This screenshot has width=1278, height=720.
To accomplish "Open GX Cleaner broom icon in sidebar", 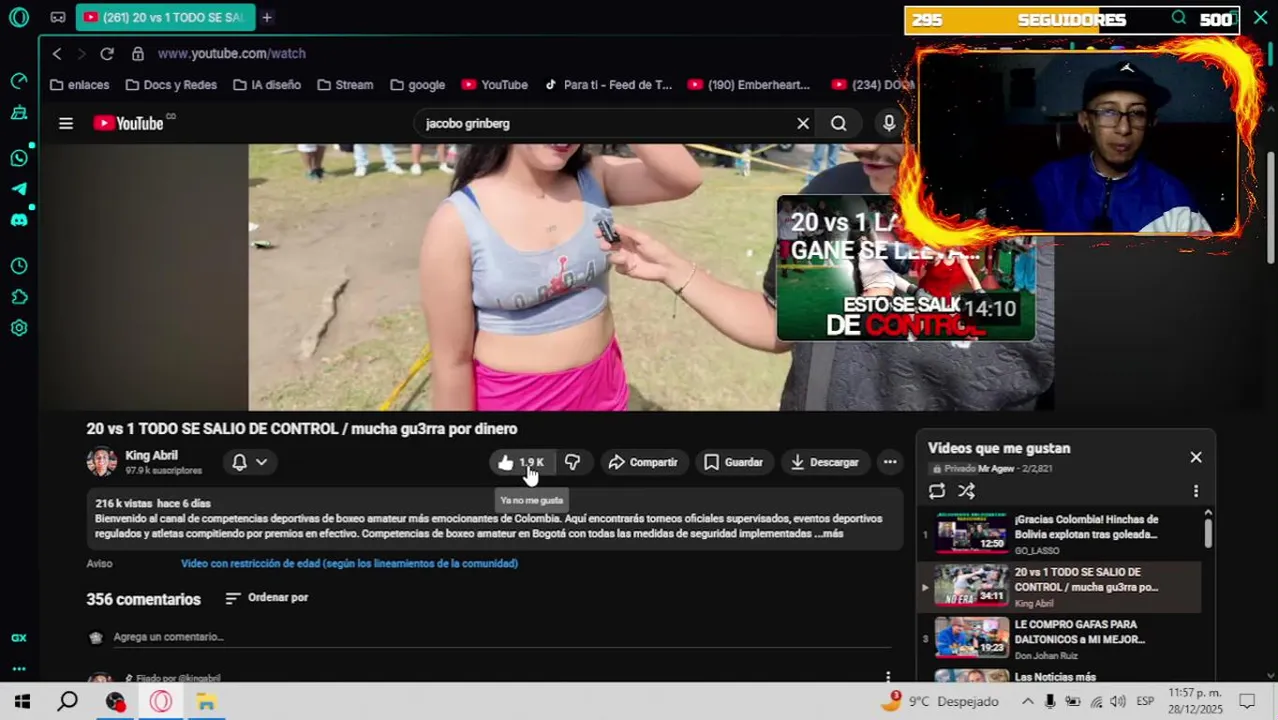I will tap(18, 112).
